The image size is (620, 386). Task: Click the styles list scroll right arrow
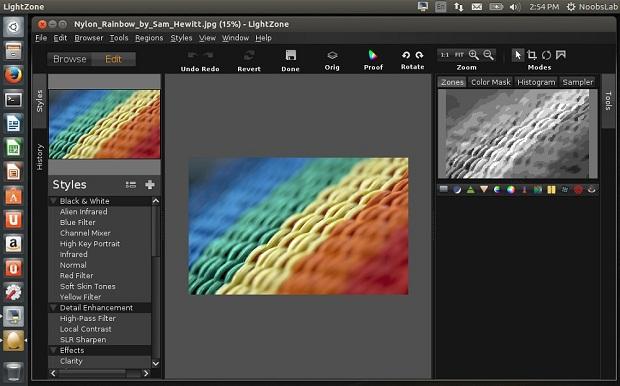click(x=146, y=373)
